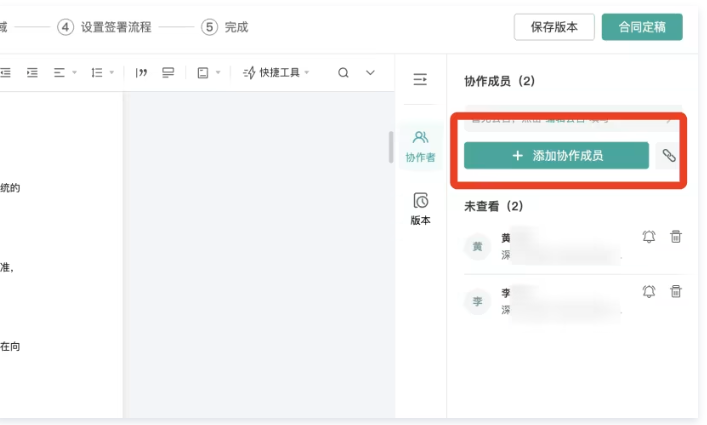
Task: Click the decrease indent icon
Action: tap(5, 73)
